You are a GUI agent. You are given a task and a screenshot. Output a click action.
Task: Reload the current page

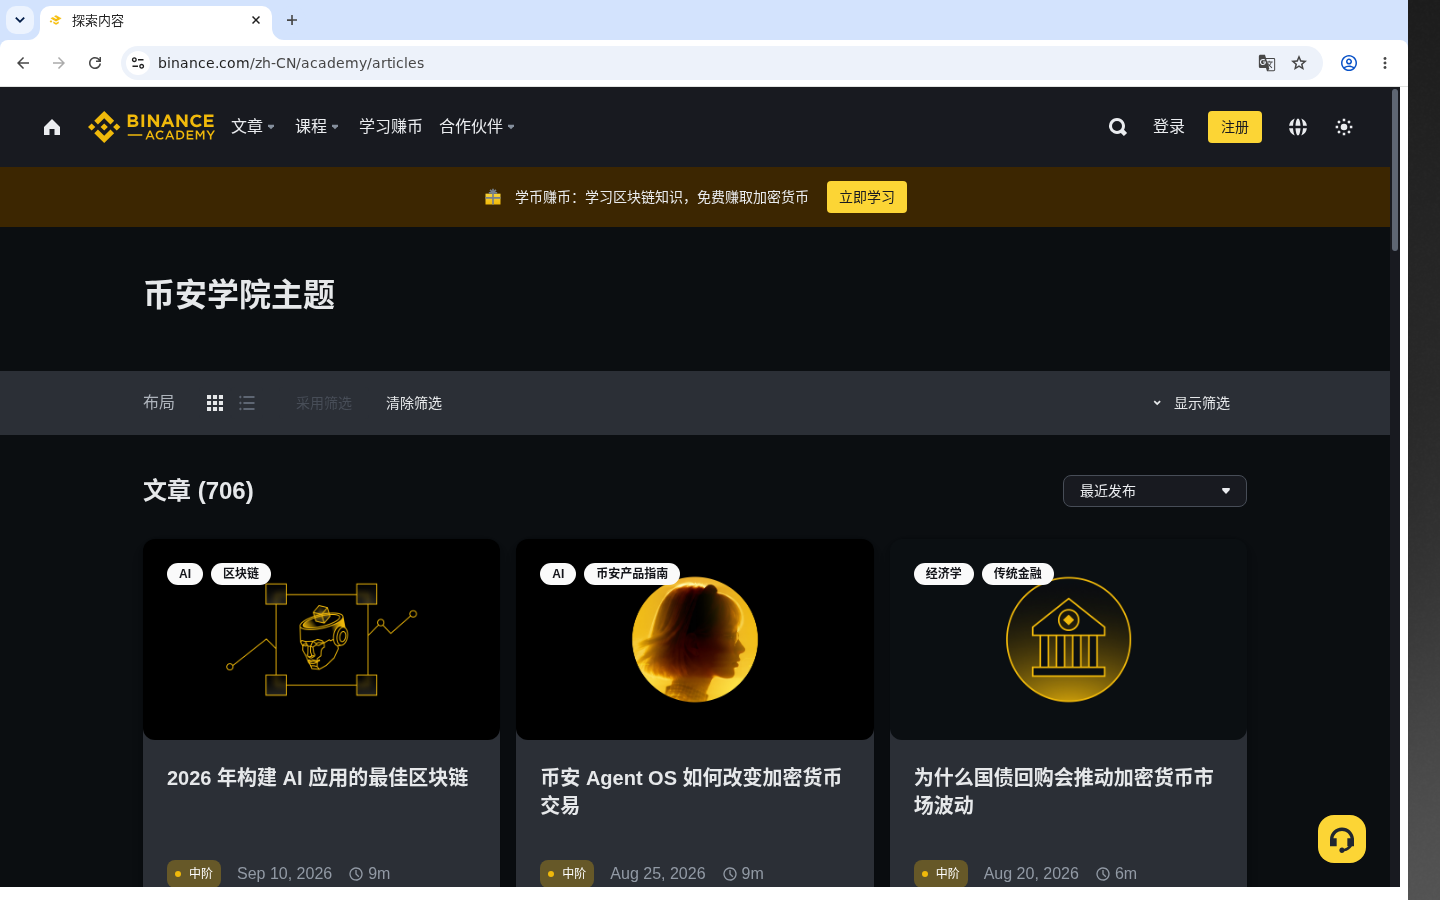tap(95, 63)
